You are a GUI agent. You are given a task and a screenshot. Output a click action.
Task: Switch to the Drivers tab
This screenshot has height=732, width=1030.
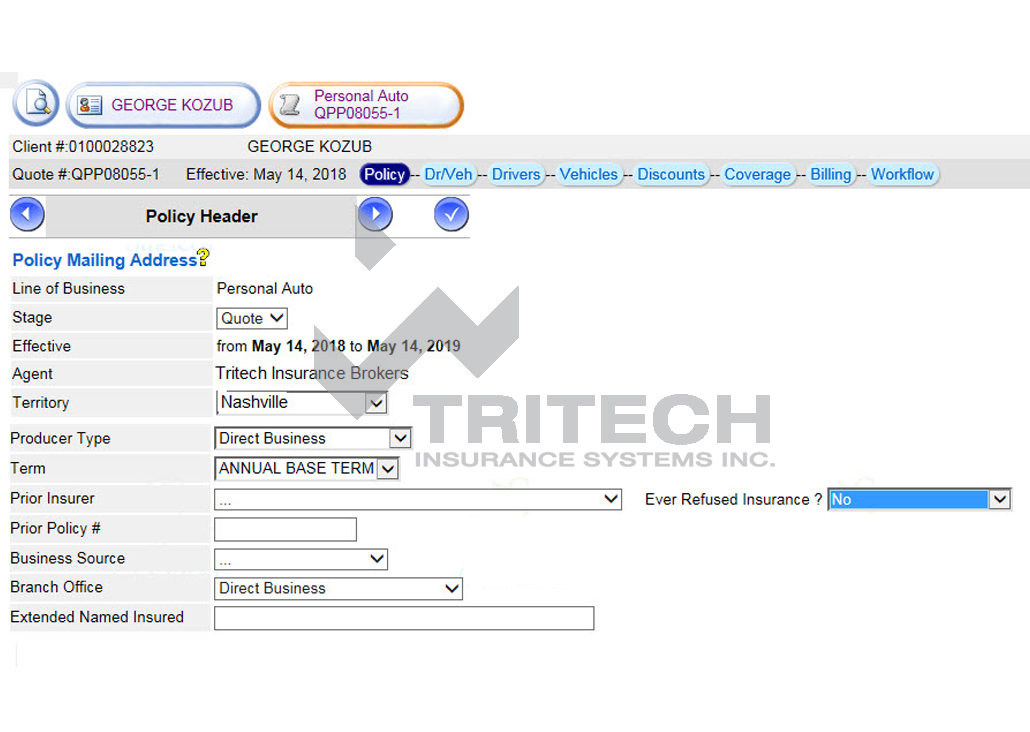point(516,174)
